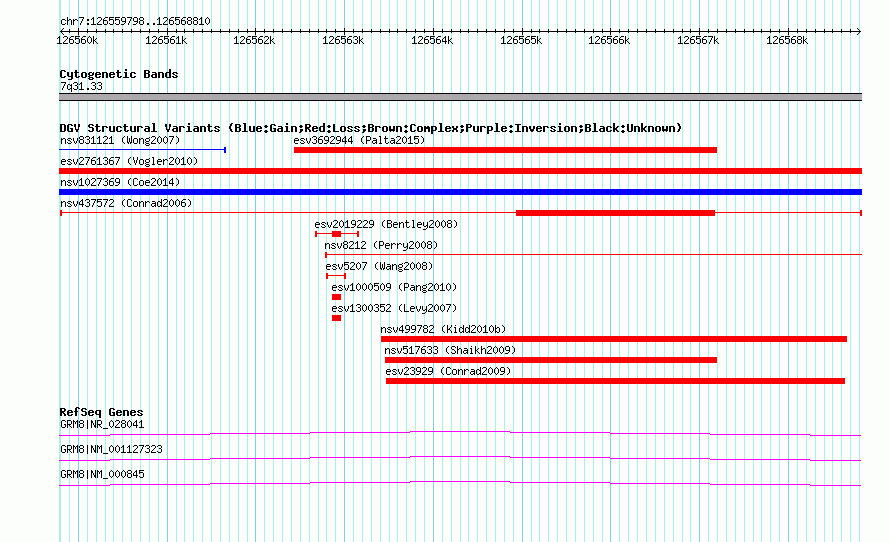Screen dimensions: 890x542
Task: Open nsv499782 (Kidd2010b) variant label
Action: click(x=443, y=329)
